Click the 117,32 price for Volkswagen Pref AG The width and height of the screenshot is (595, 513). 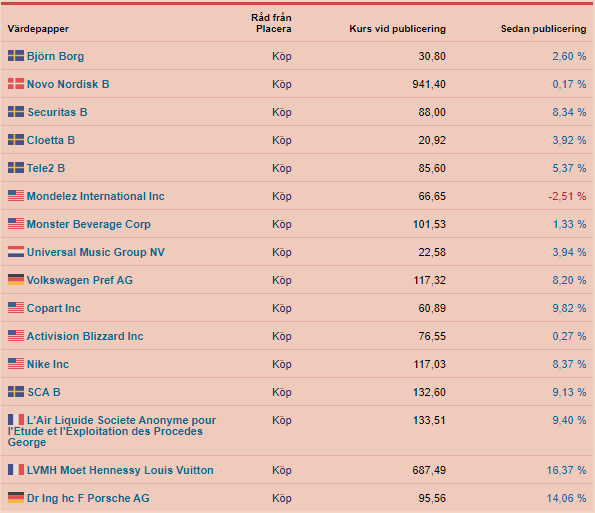(x=430, y=280)
